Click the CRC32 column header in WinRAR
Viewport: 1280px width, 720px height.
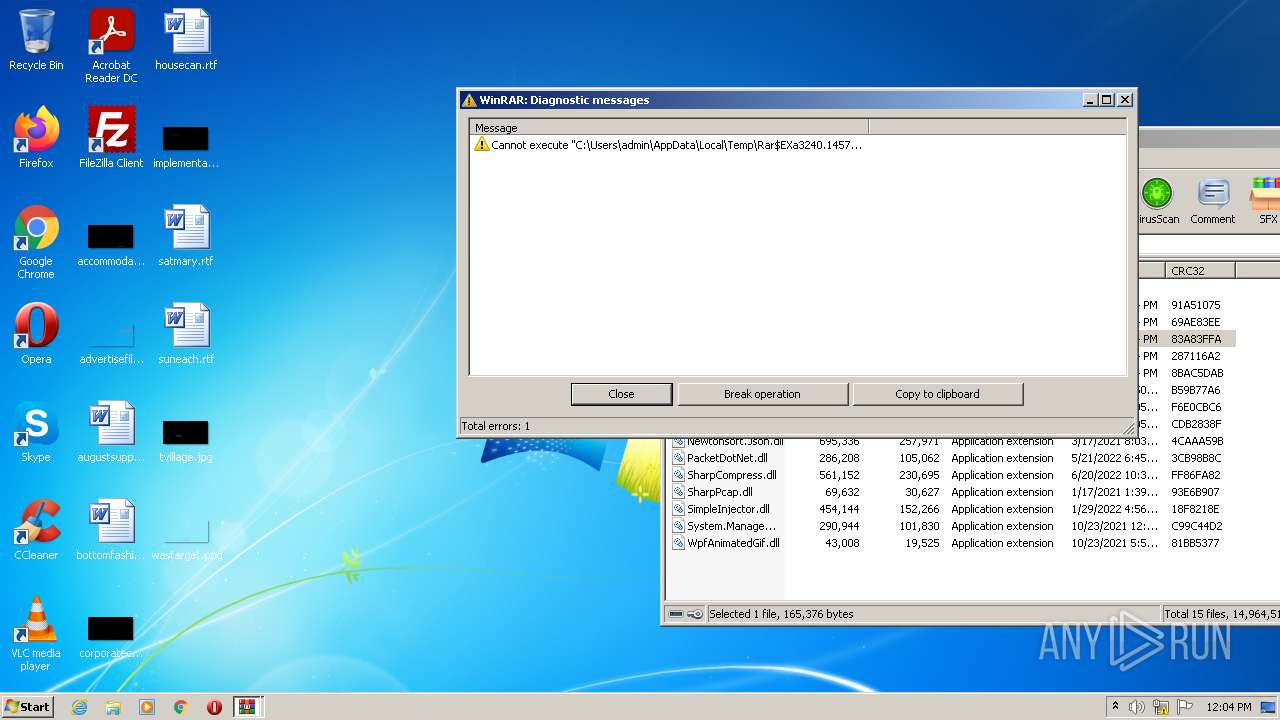click(1200, 271)
